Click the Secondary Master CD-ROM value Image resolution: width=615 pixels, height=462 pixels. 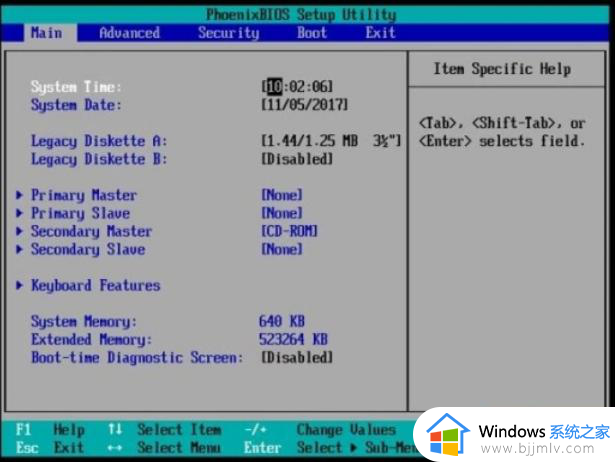289,231
